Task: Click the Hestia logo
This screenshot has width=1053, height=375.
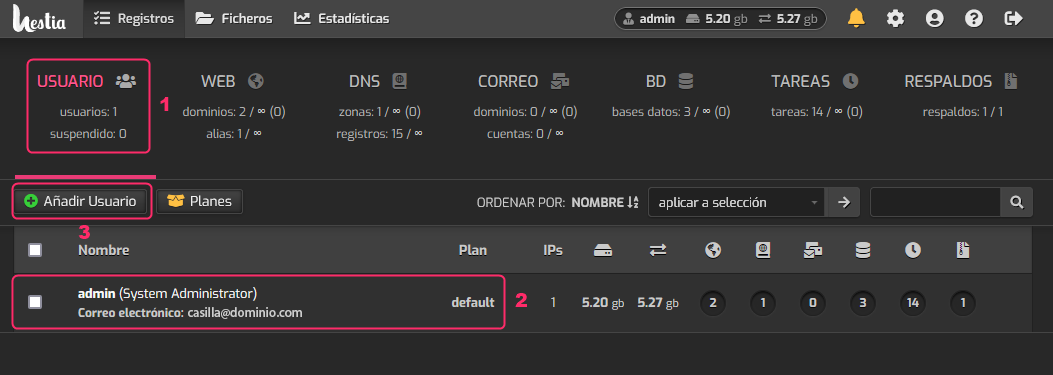Action: pyautogui.click(x=39, y=19)
